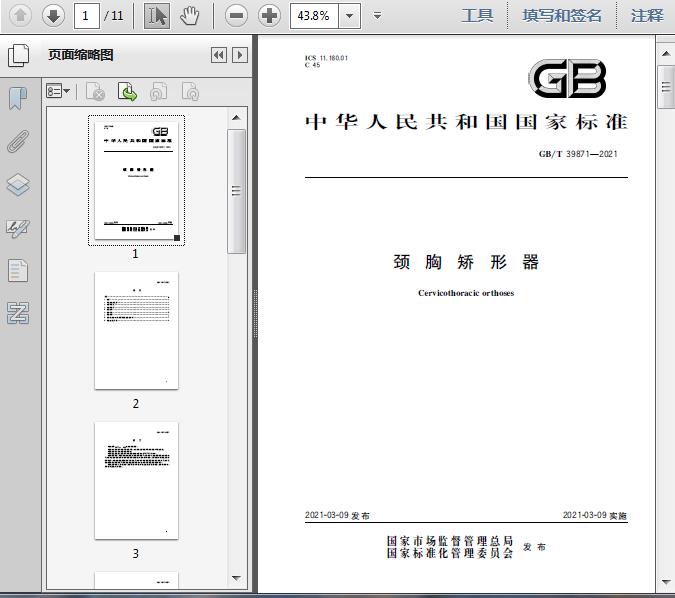Click the extract pages green arrow icon
675x598 pixels.
[127, 91]
